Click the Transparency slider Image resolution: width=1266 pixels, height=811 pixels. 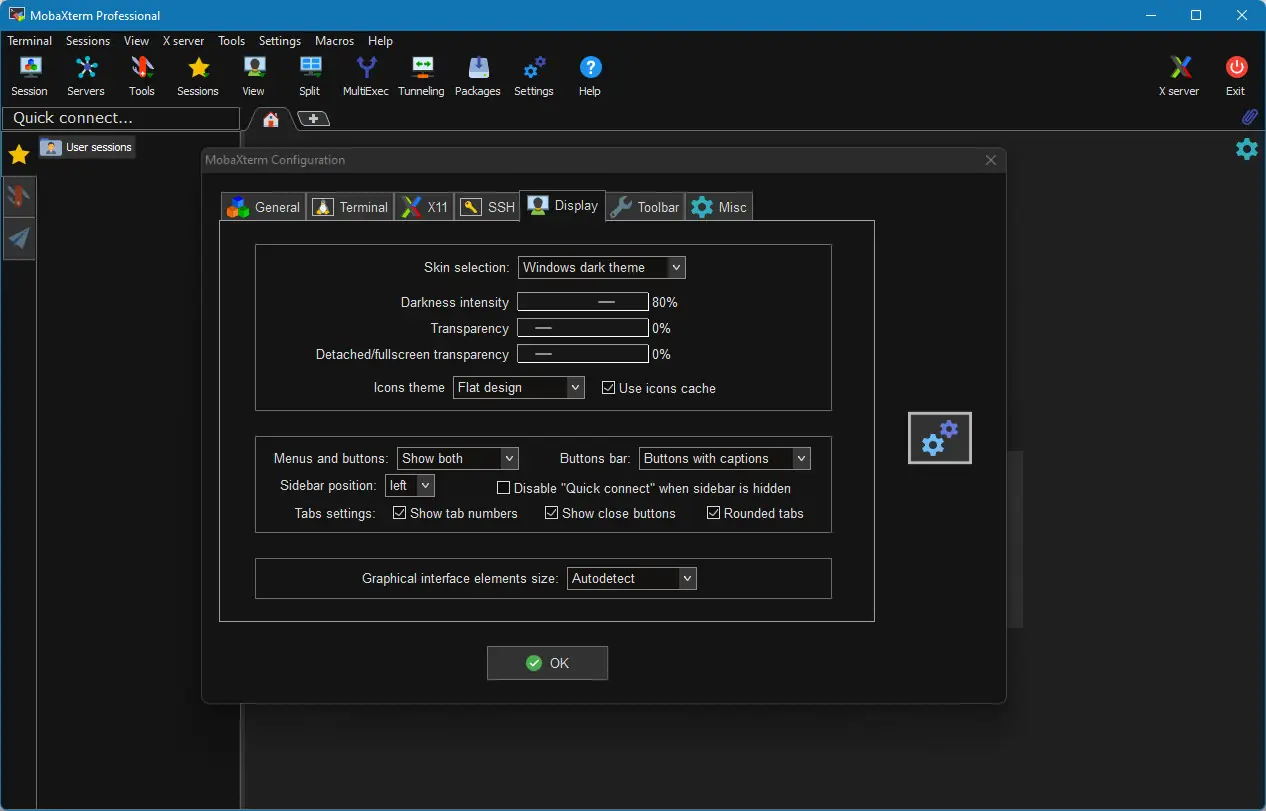(583, 328)
